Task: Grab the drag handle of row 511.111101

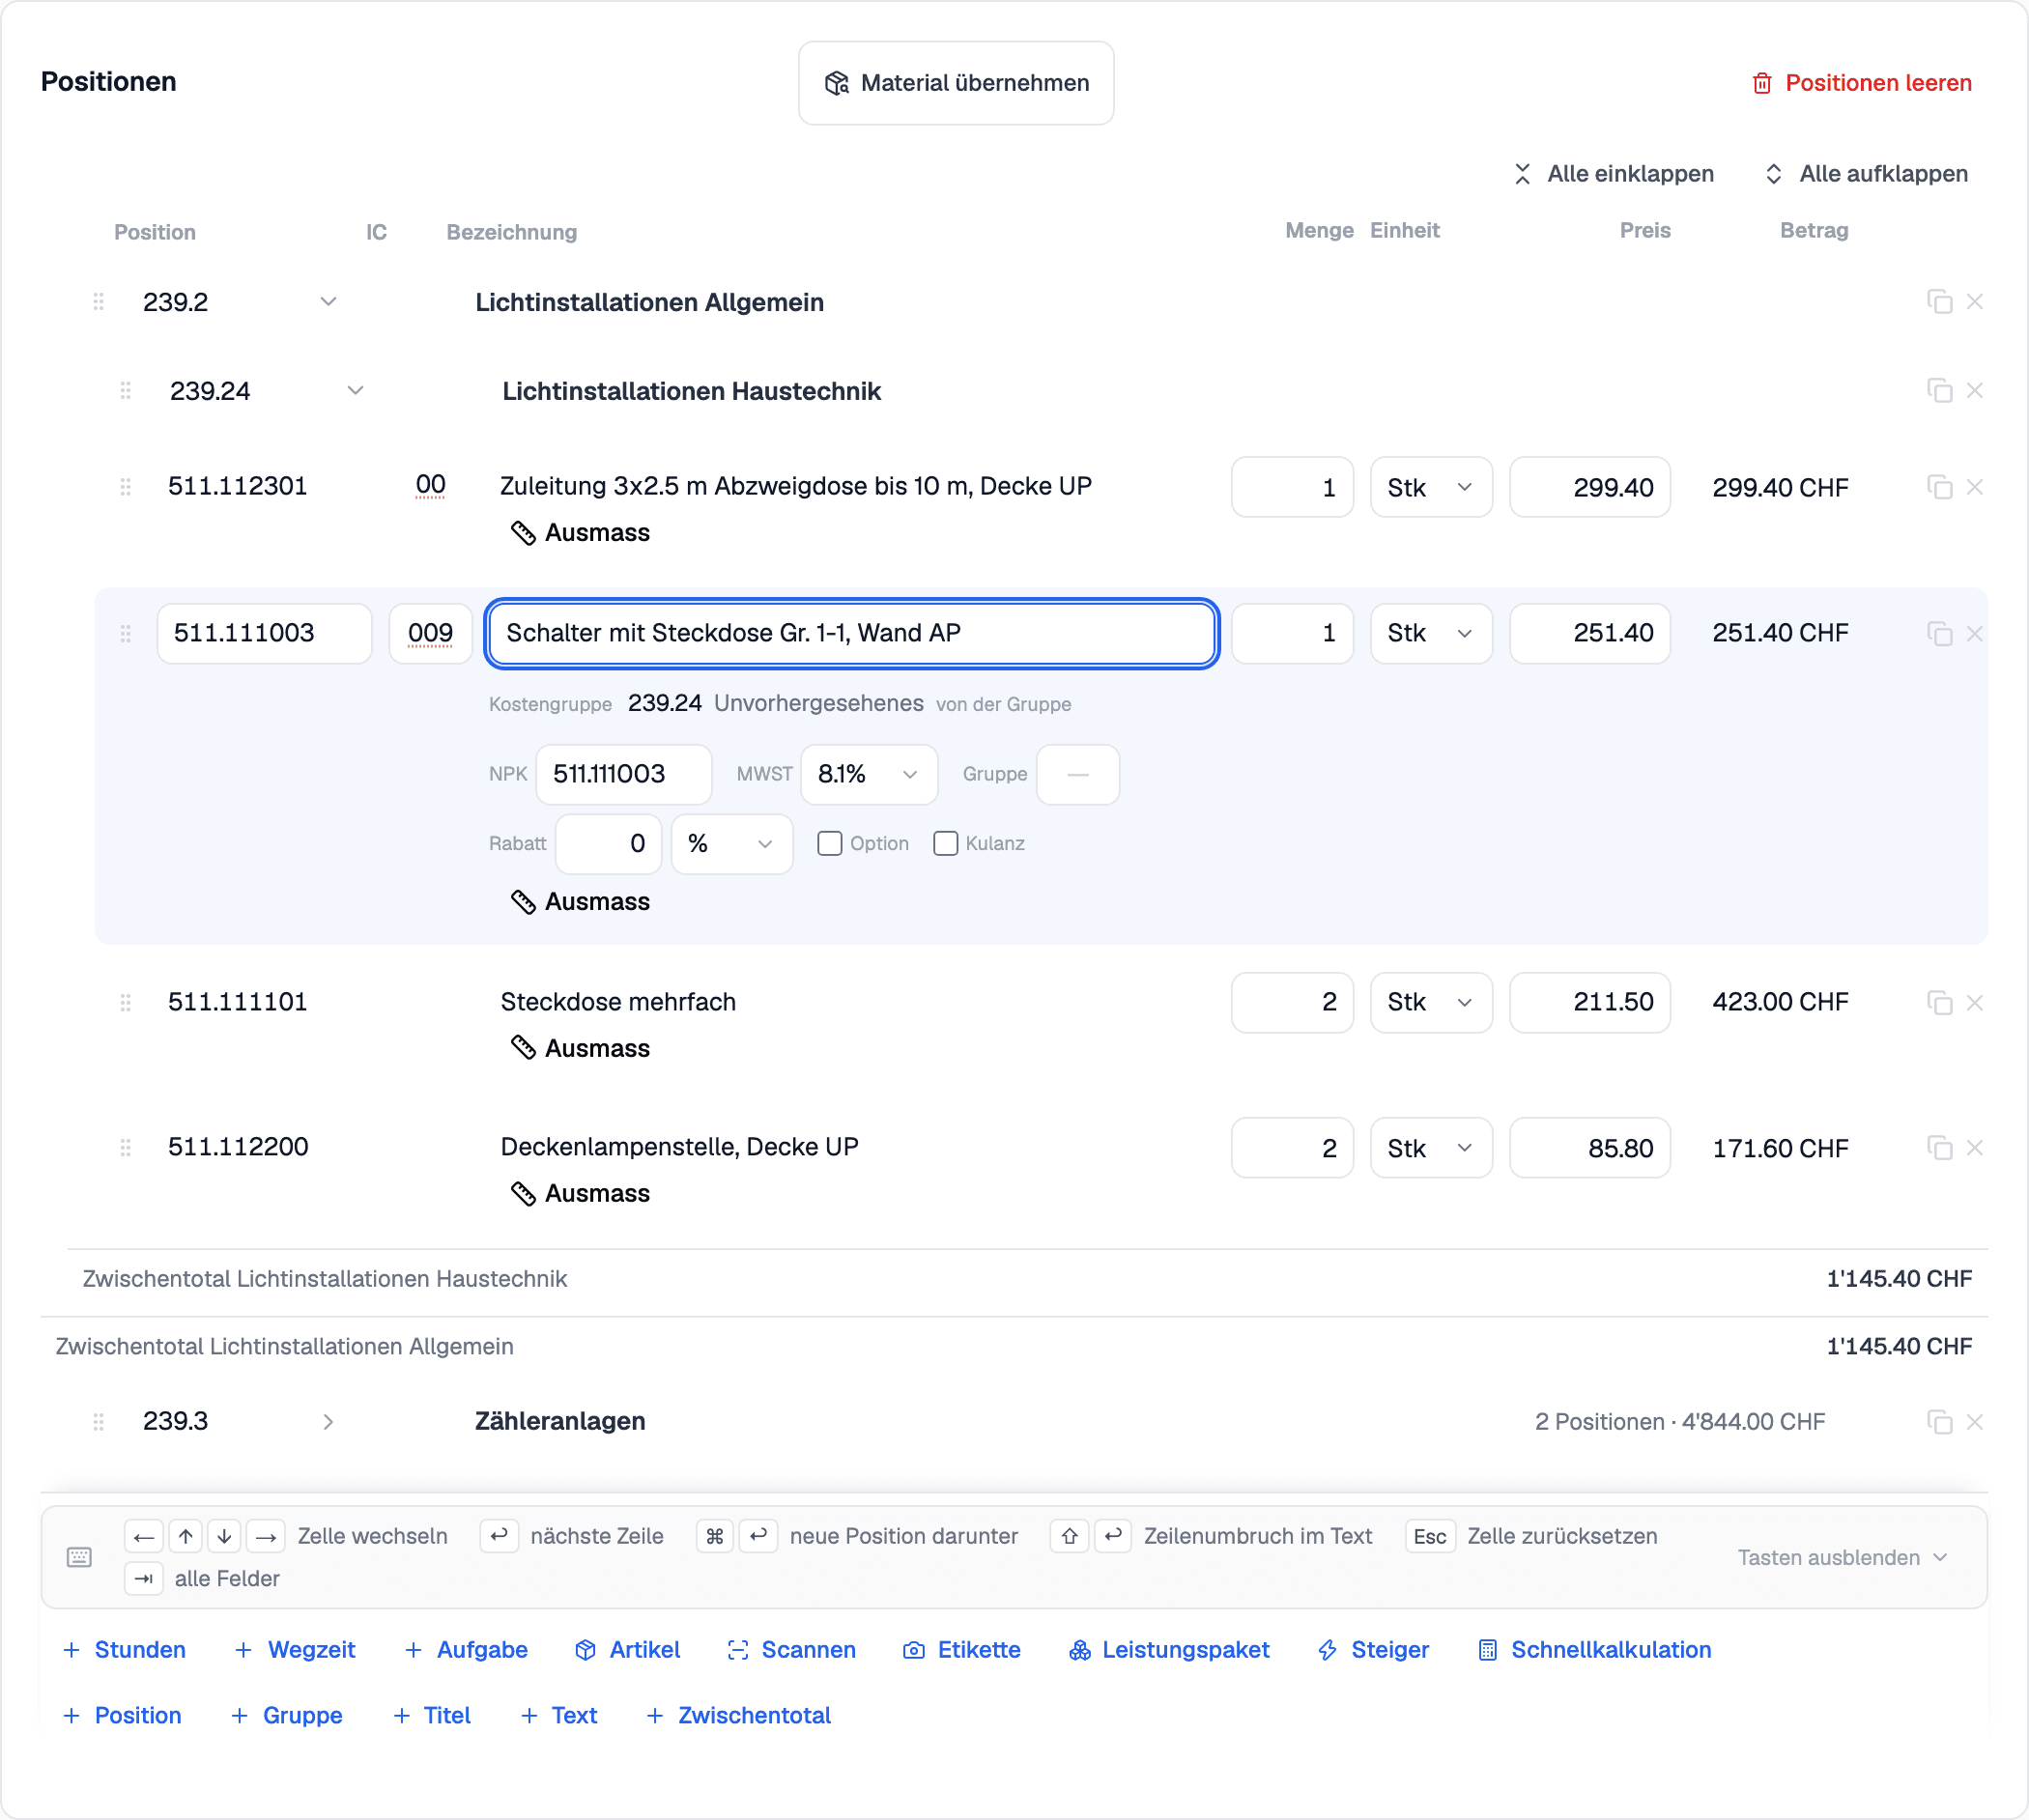Action: coord(125,1003)
